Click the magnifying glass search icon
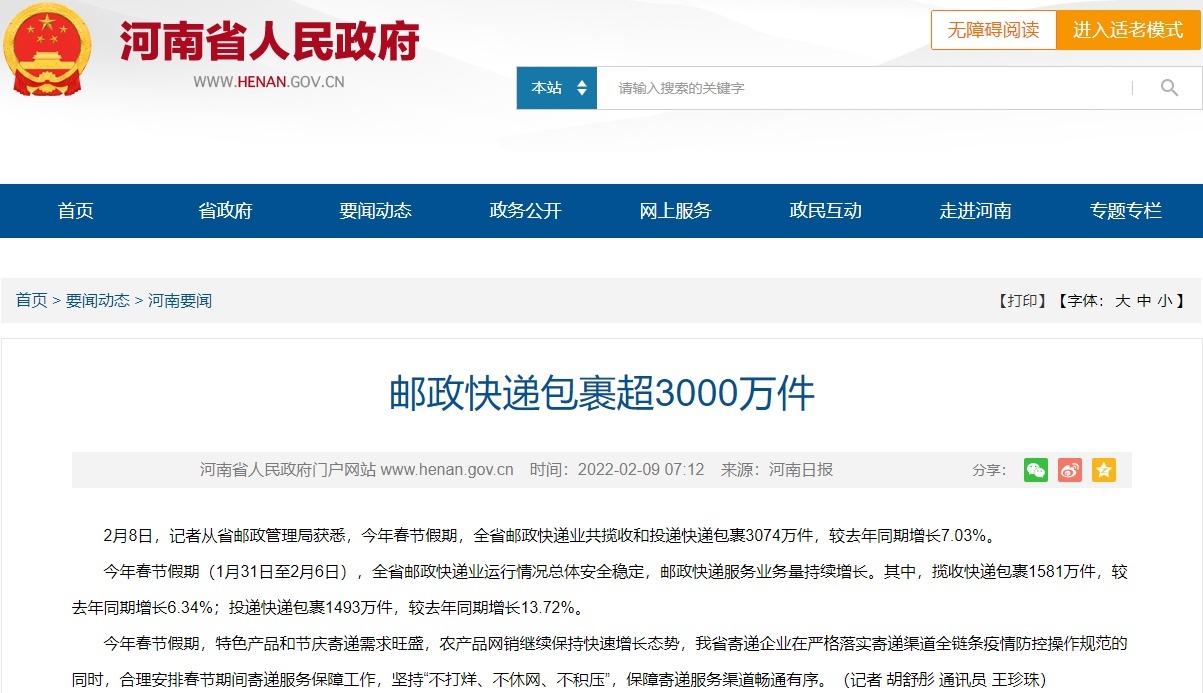Screen dimensions: 1203x693 [x=1169, y=88]
